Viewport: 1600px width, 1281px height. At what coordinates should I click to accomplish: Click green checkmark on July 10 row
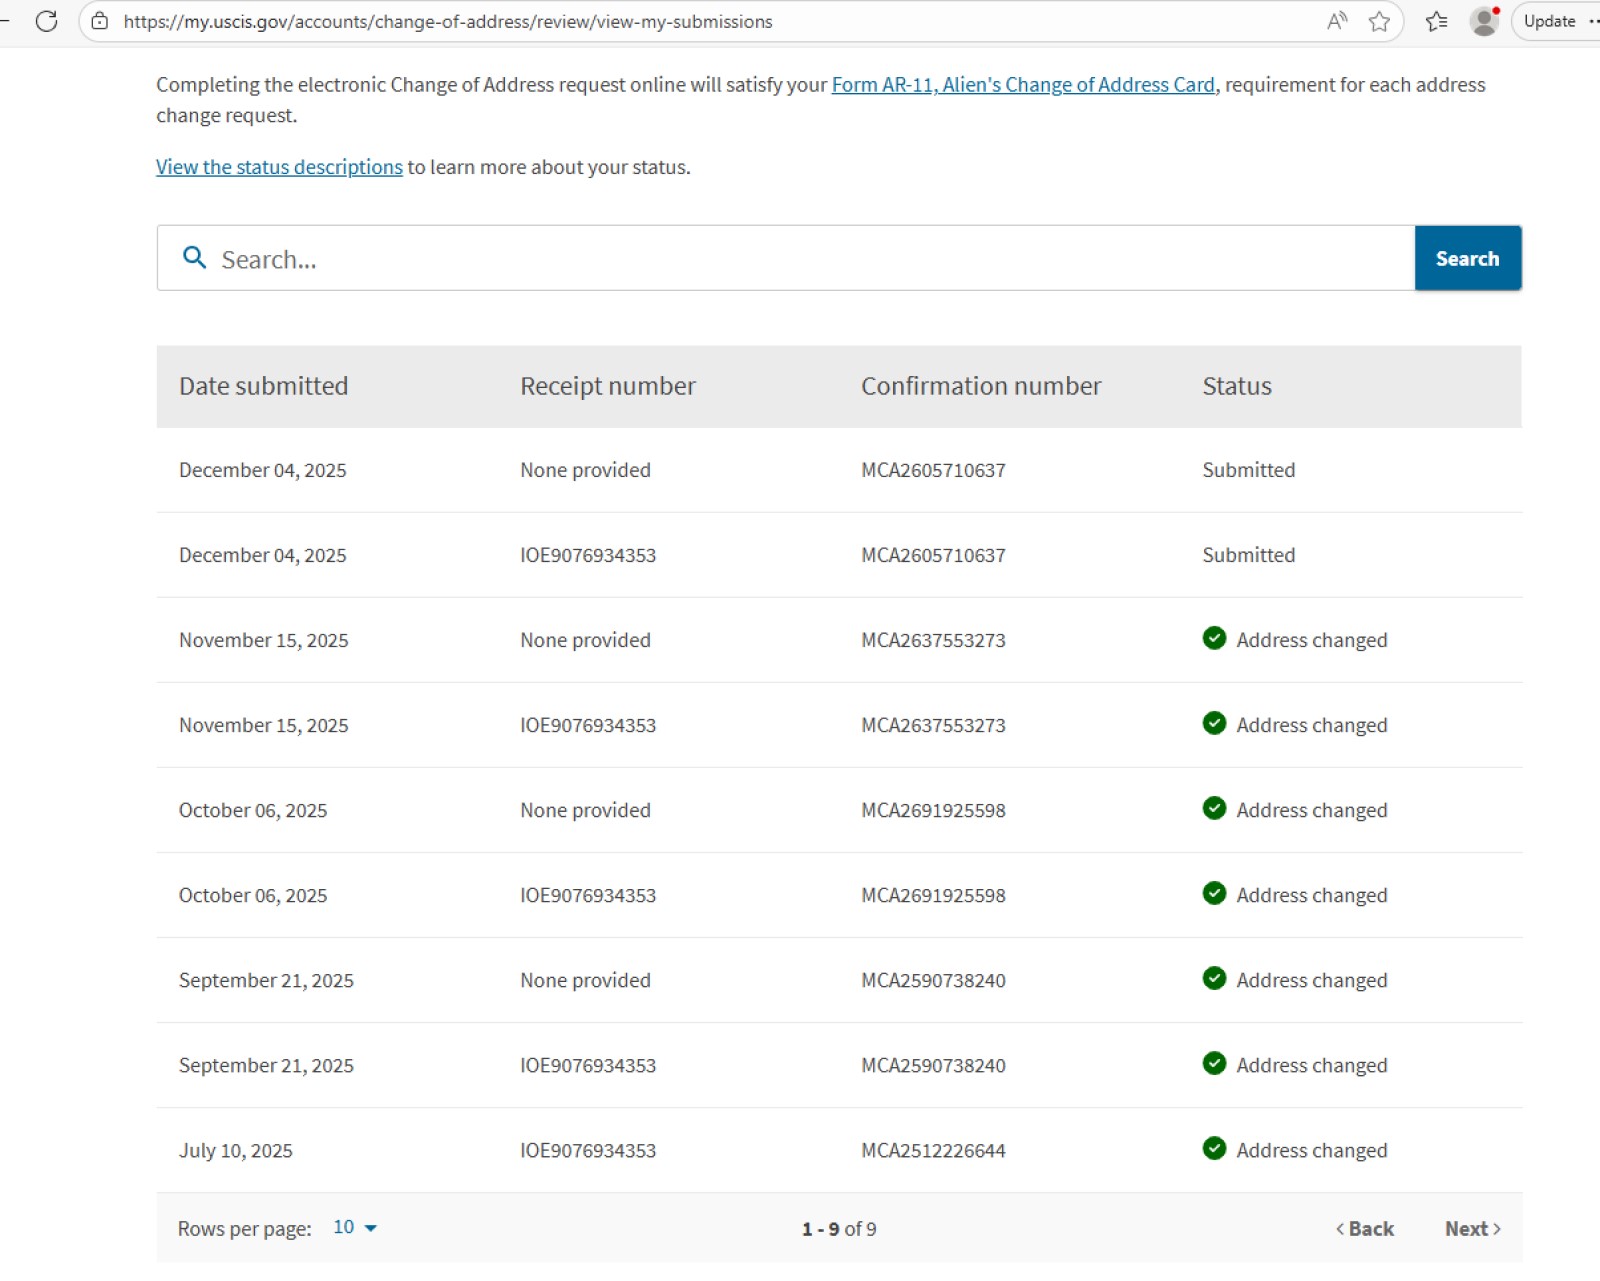[1214, 1148]
